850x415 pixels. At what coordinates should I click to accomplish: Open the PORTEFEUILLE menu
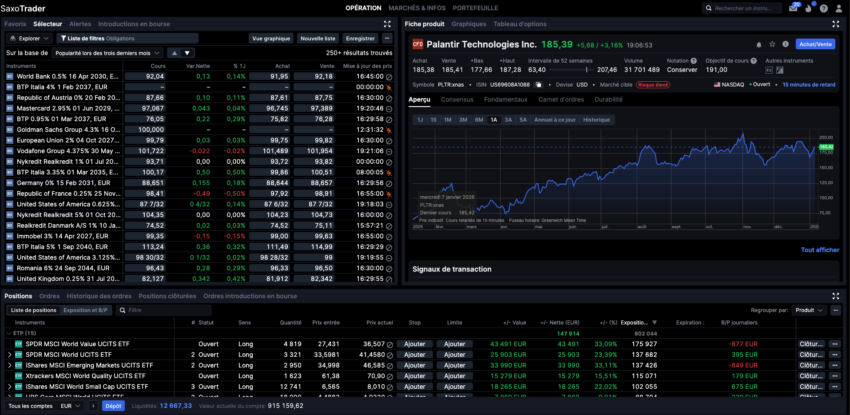tap(475, 8)
